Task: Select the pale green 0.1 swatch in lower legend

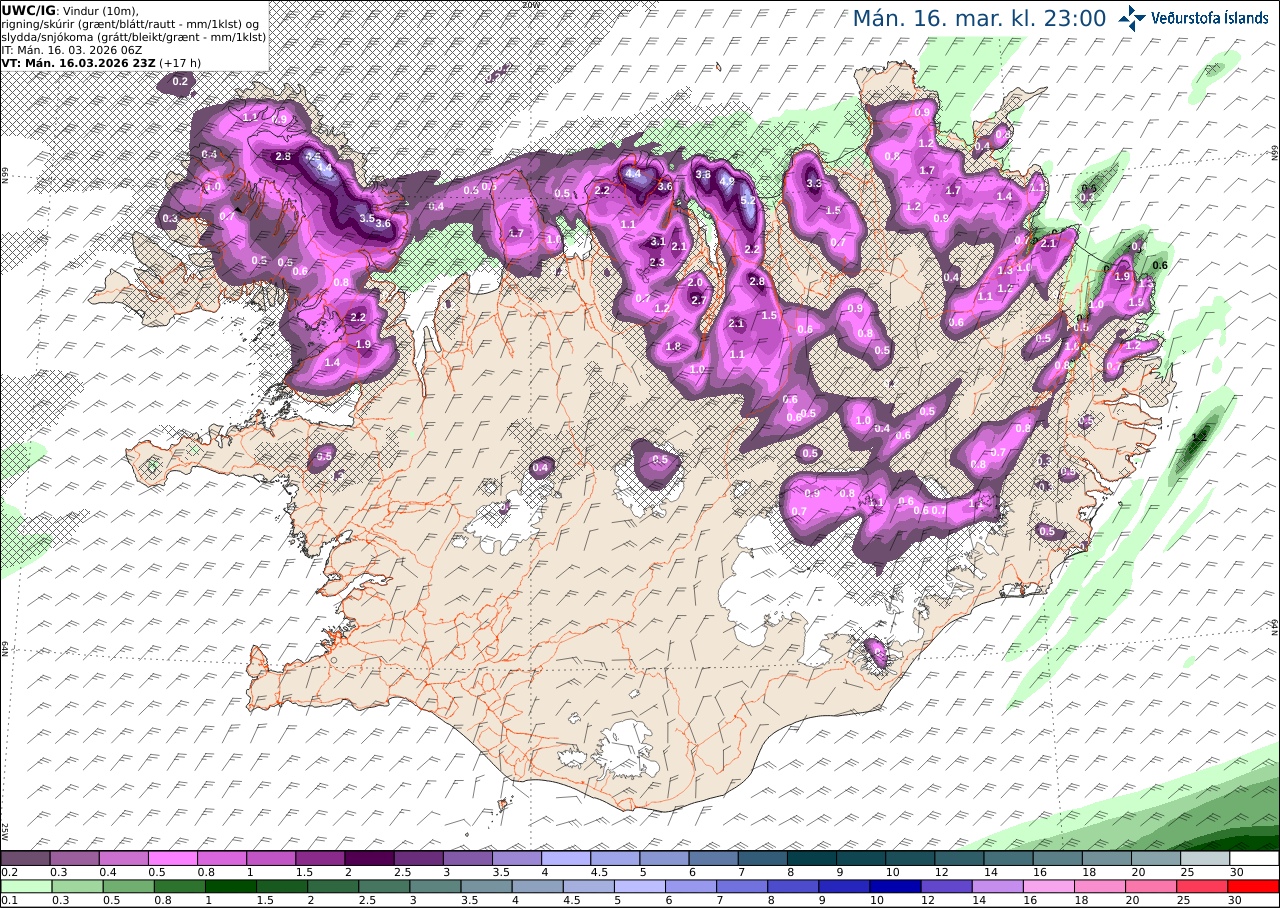Action: 25,886
